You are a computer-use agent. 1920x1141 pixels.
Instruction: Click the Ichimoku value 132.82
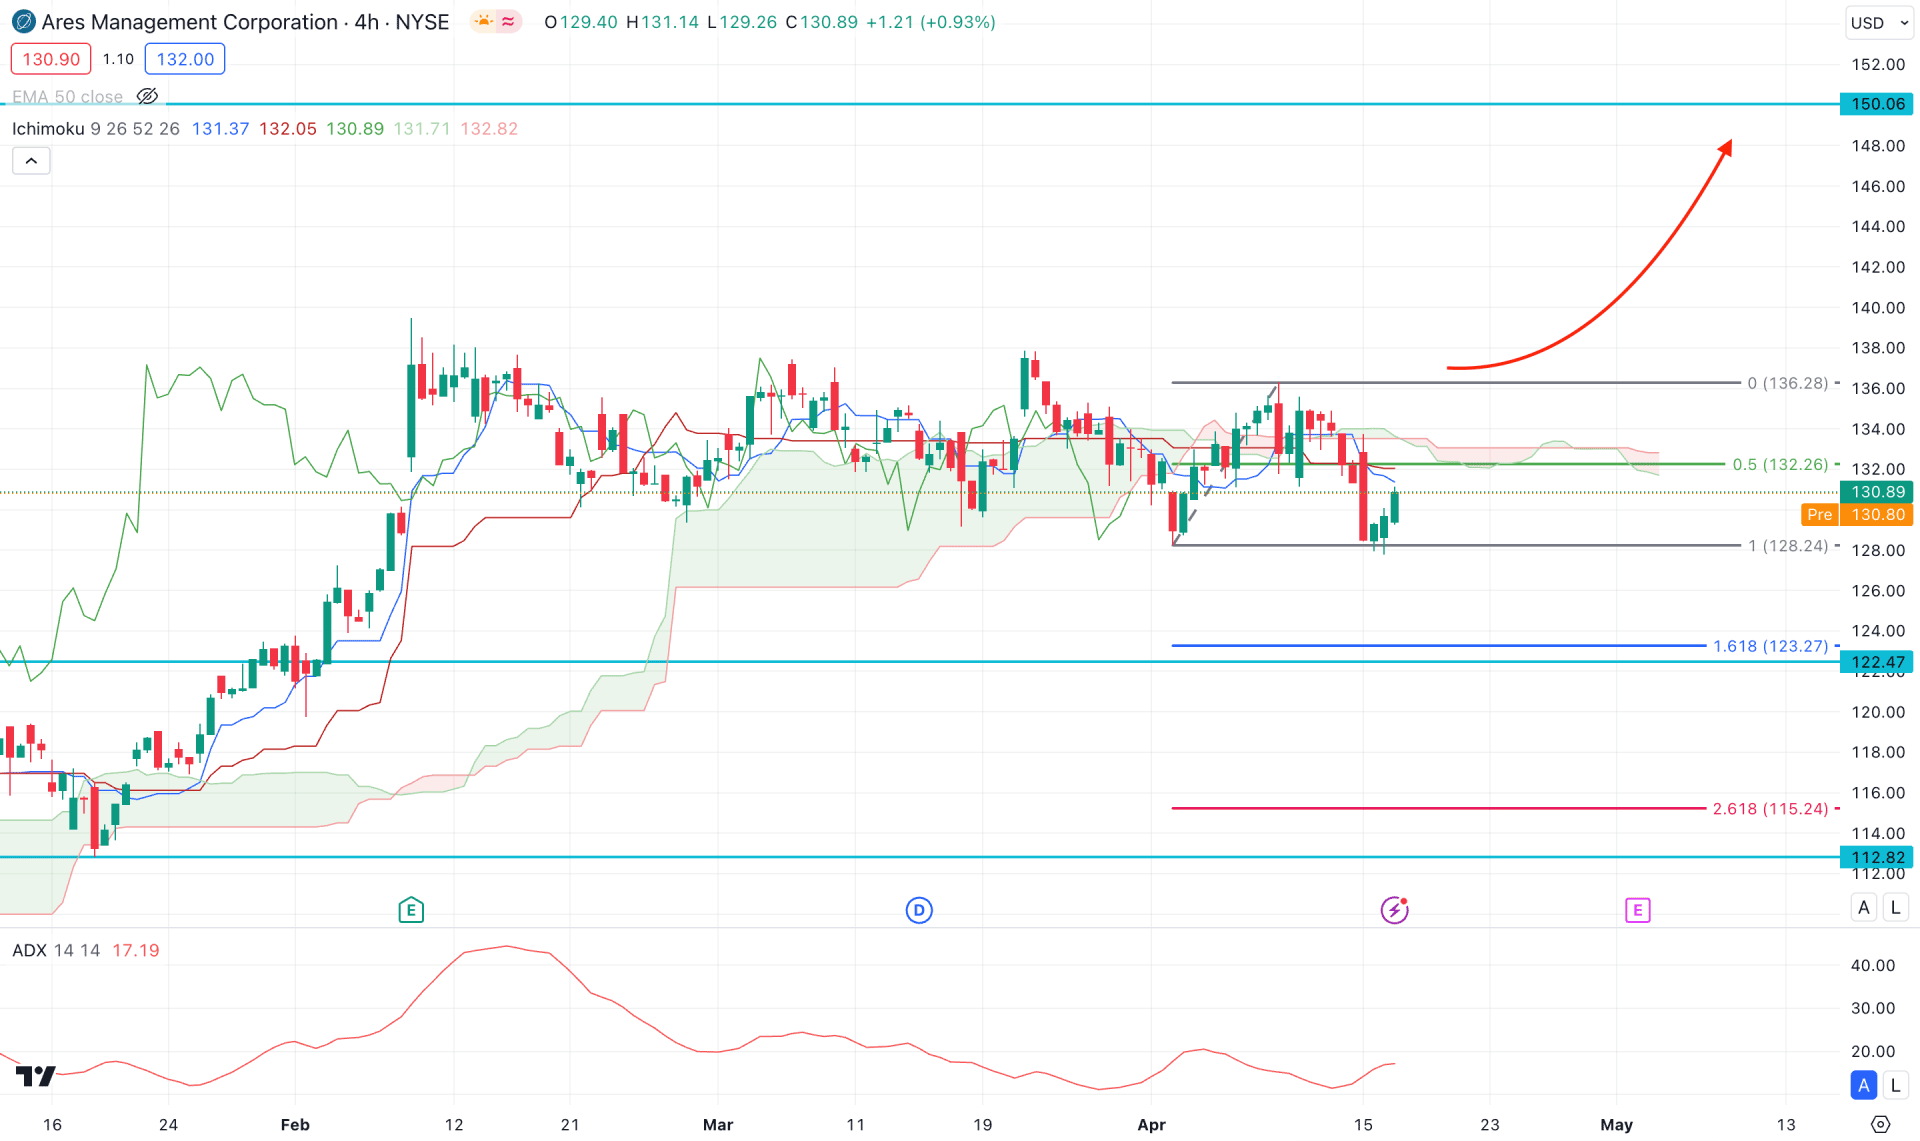pyautogui.click(x=489, y=129)
